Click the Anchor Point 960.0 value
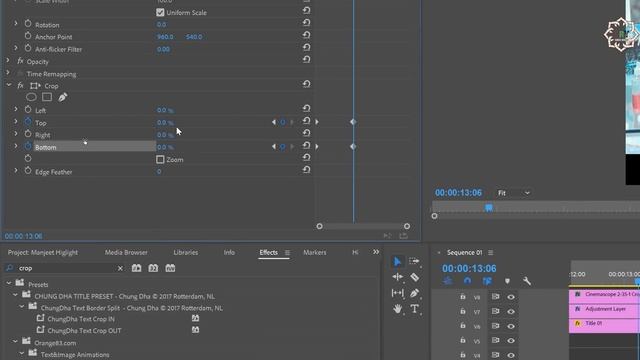Screen dimensions: 640x360 tap(165, 37)
